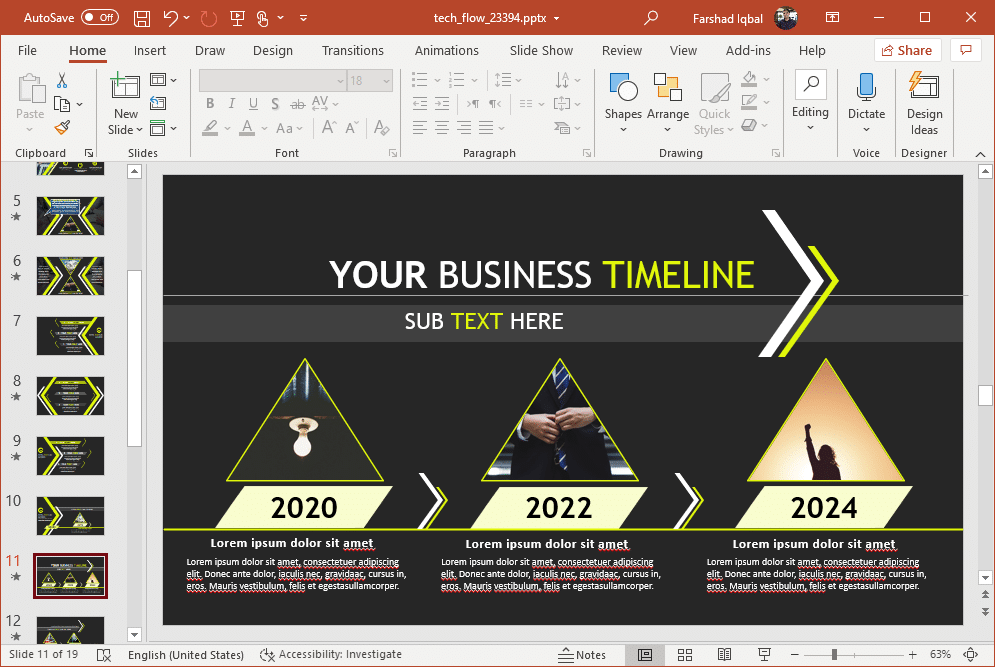The width and height of the screenshot is (995, 667).
Task: Collapse the ribbon chevron
Action: pyautogui.click(x=980, y=154)
